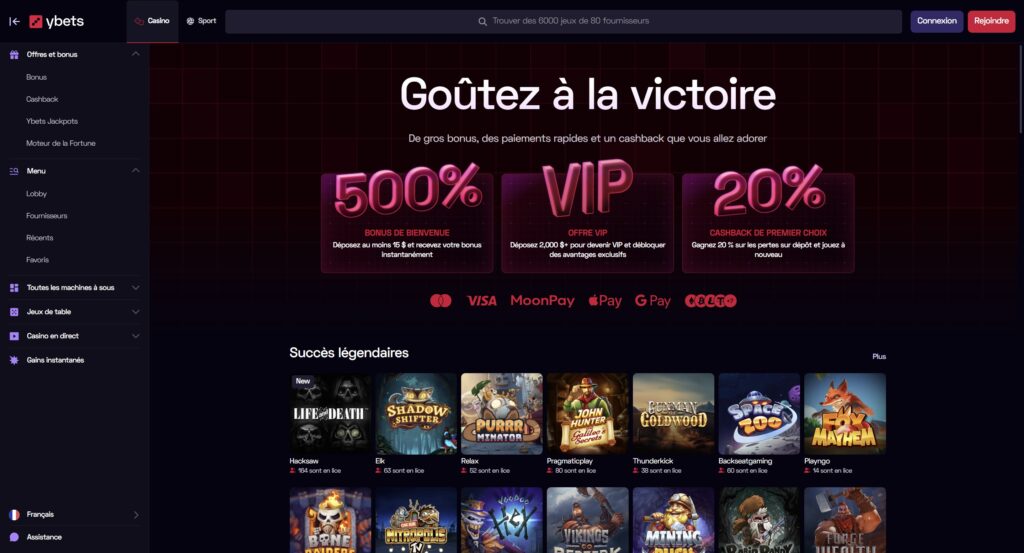Click the gift icon beside Offres et bonus
The height and width of the screenshot is (553, 1024).
click(14, 55)
